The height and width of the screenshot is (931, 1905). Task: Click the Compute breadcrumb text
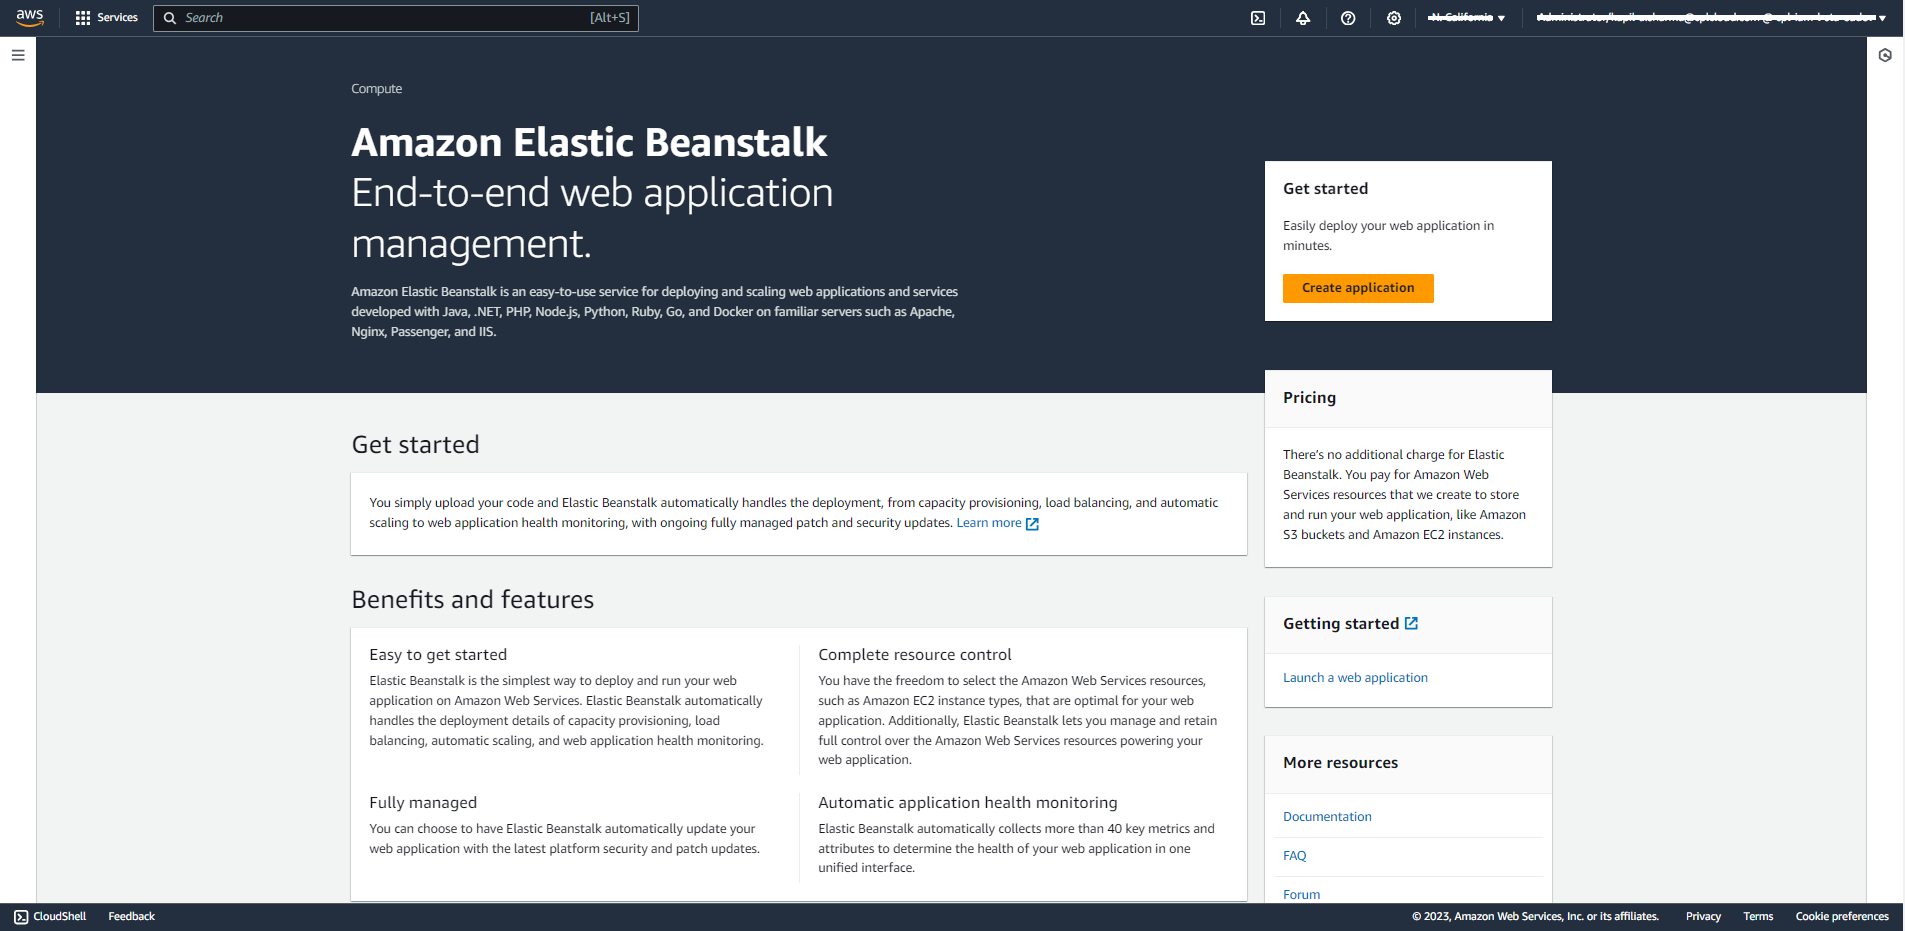(x=376, y=89)
